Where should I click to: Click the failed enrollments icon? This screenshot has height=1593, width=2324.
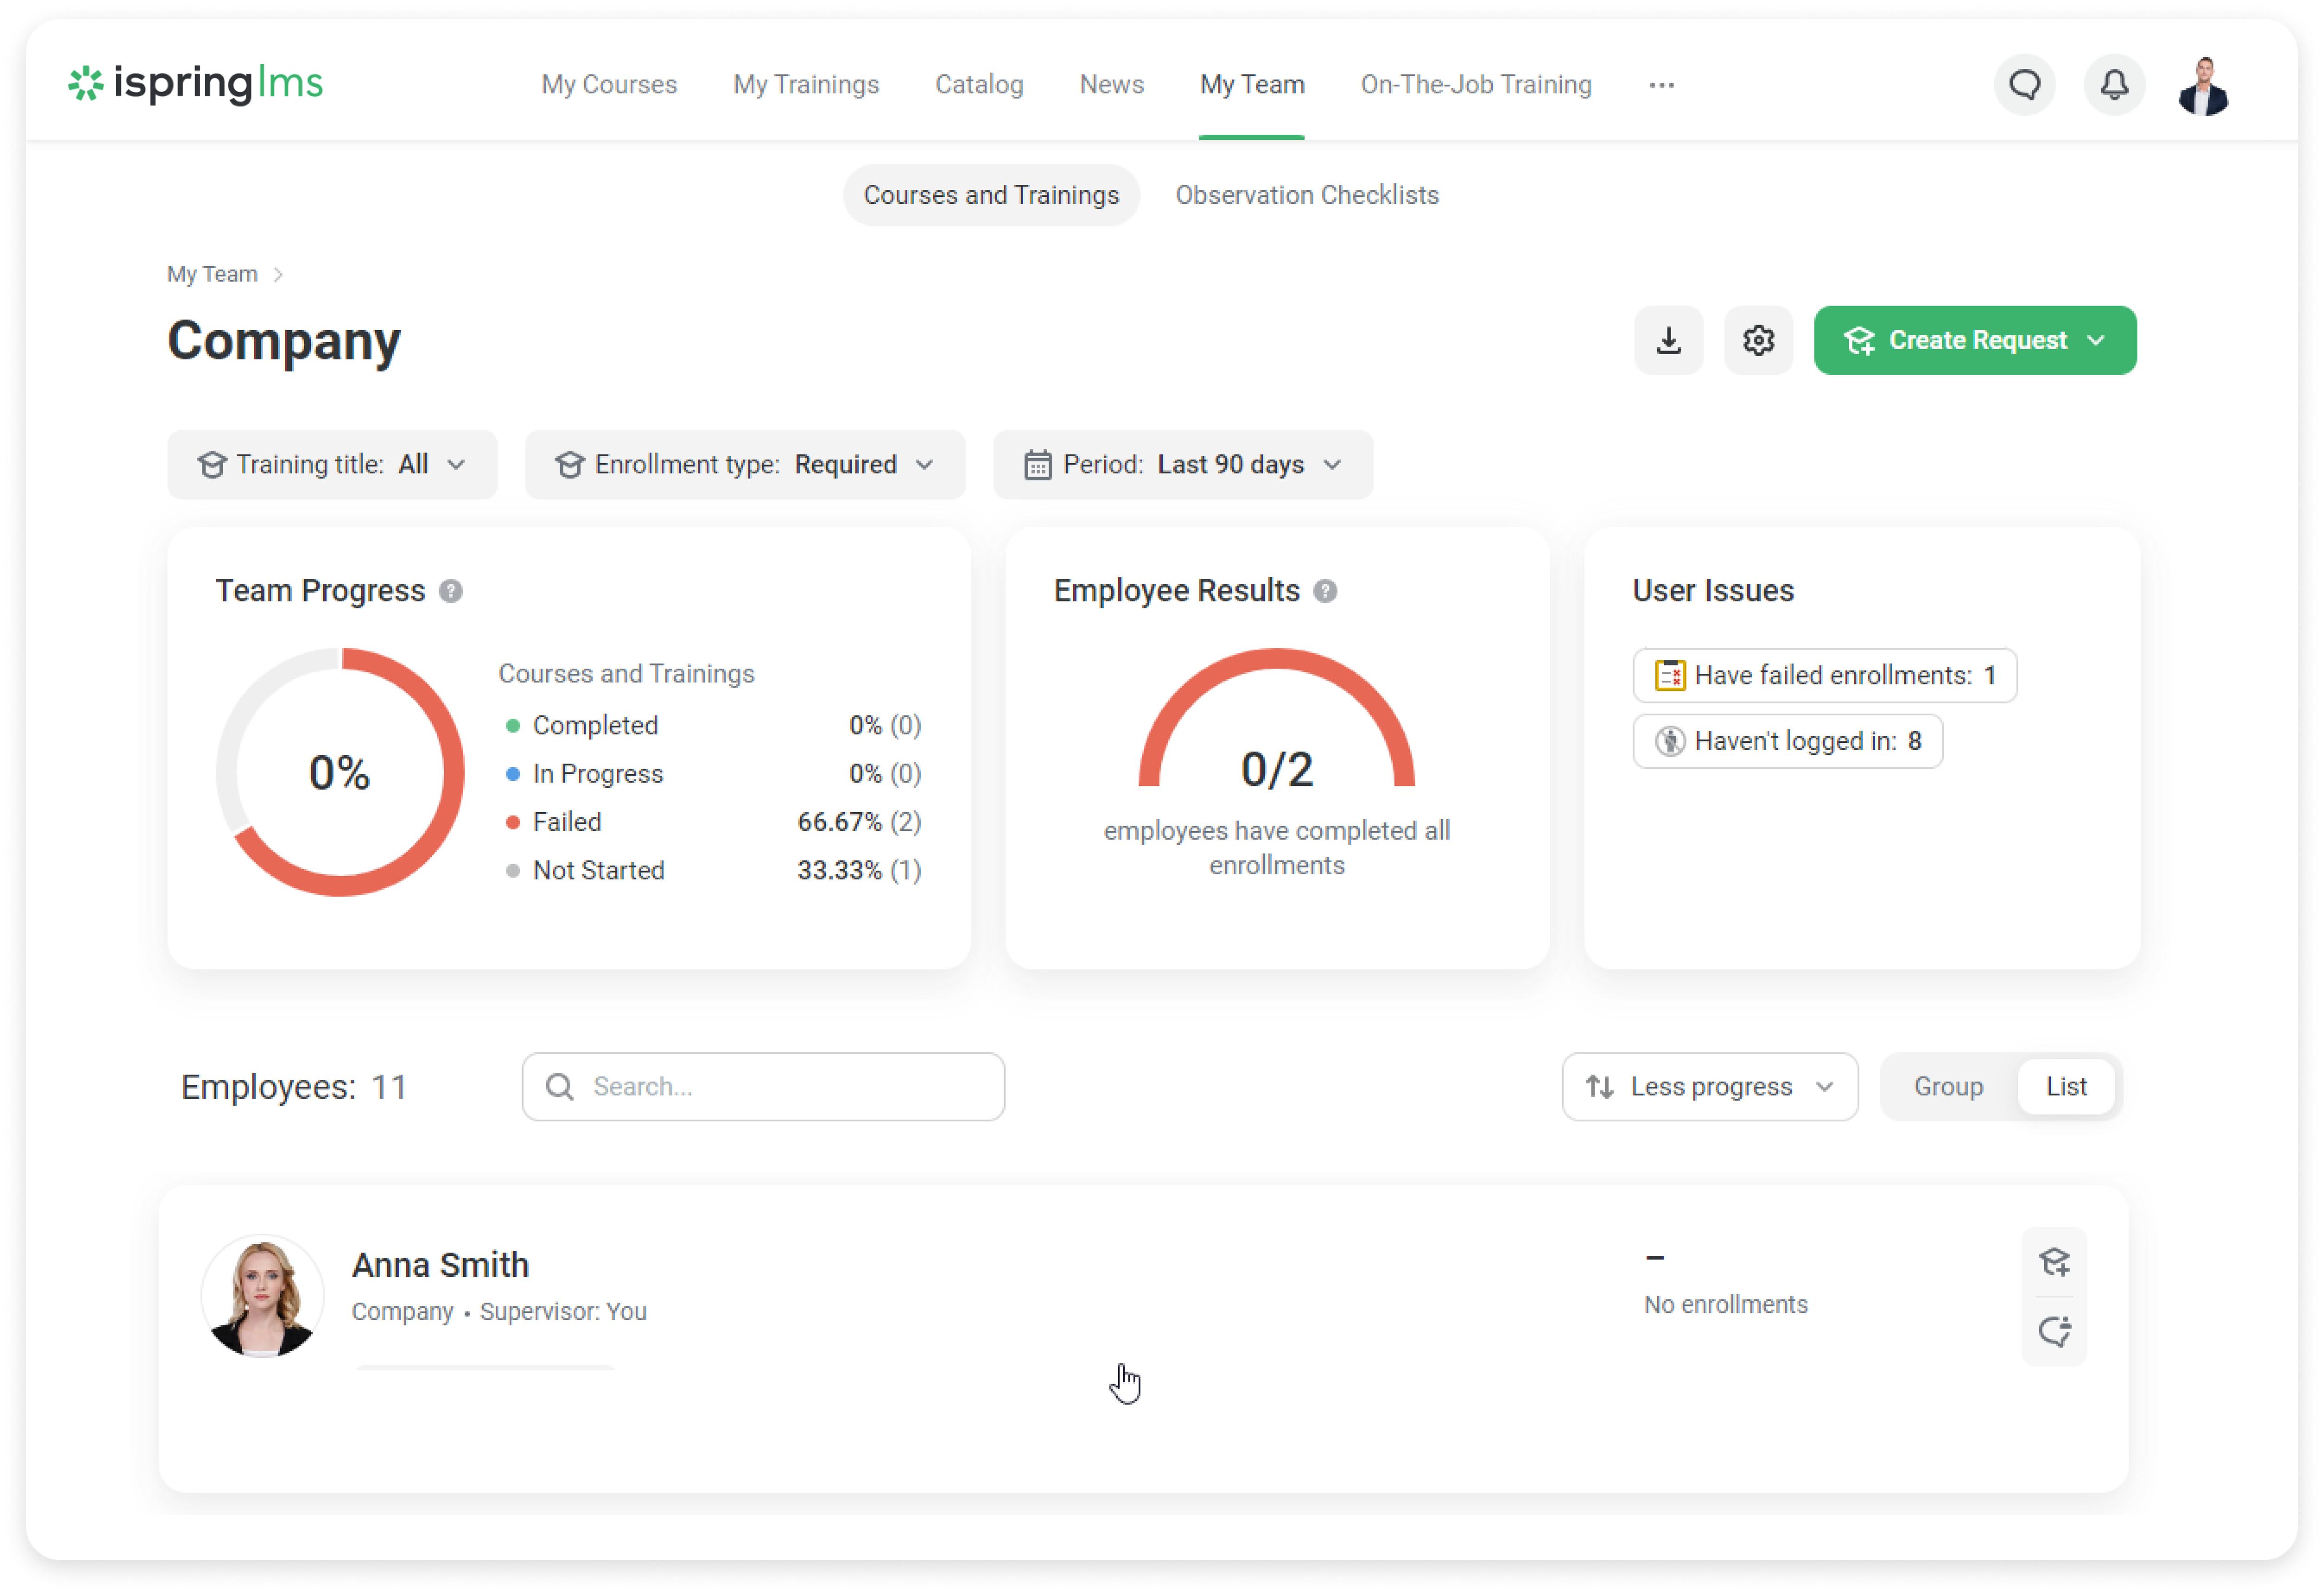(1670, 676)
